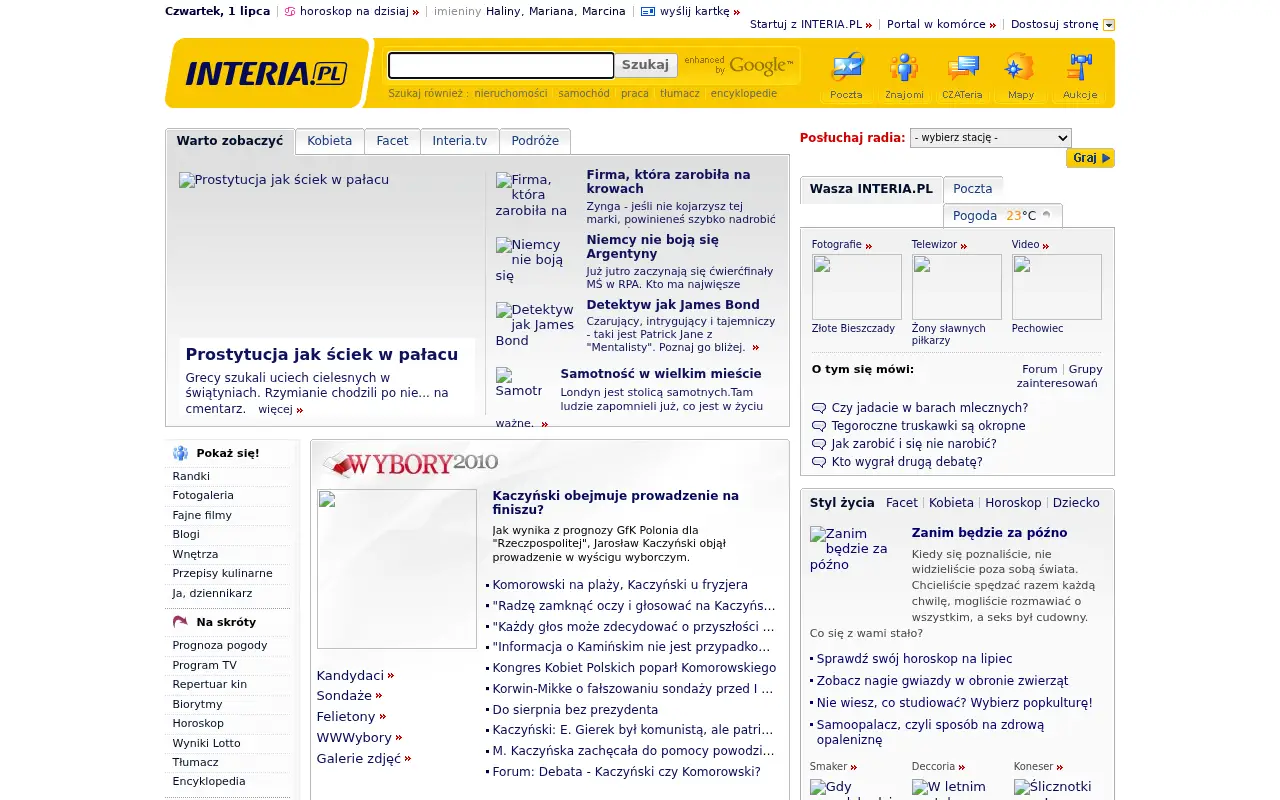Screen dimensions: 1280x800
Task: Open the Aukcje auctions icon
Action: click(1080, 76)
